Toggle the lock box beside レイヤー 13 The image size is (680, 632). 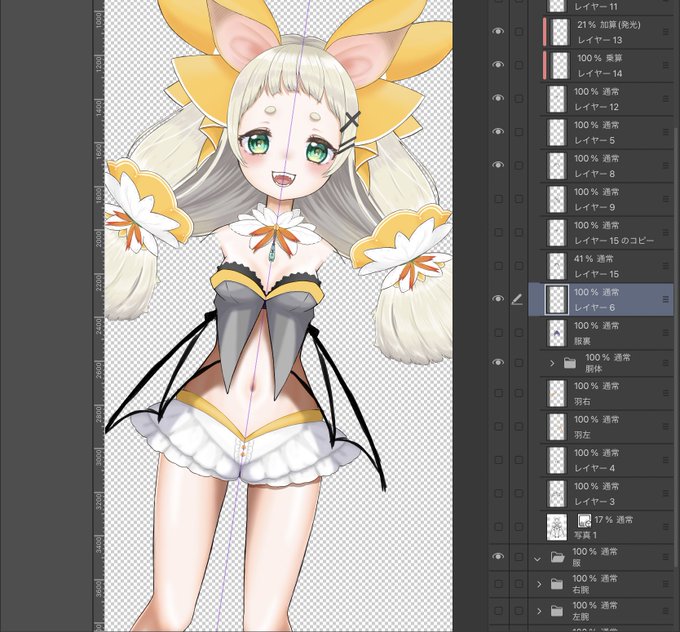(x=519, y=32)
